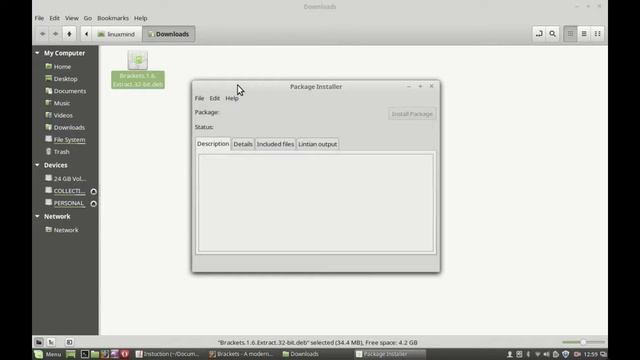The height and width of the screenshot is (360, 640).
Task: Open Videos in the sidebar
Action: coord(63,116)
